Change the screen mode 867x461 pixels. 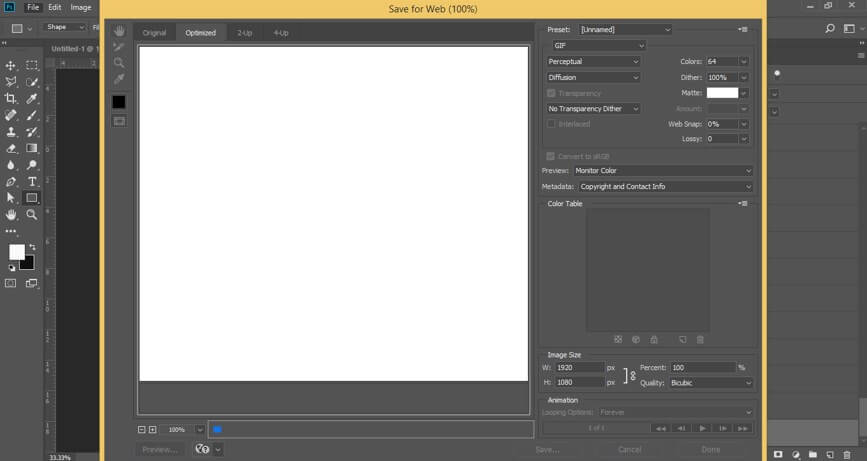32,284
